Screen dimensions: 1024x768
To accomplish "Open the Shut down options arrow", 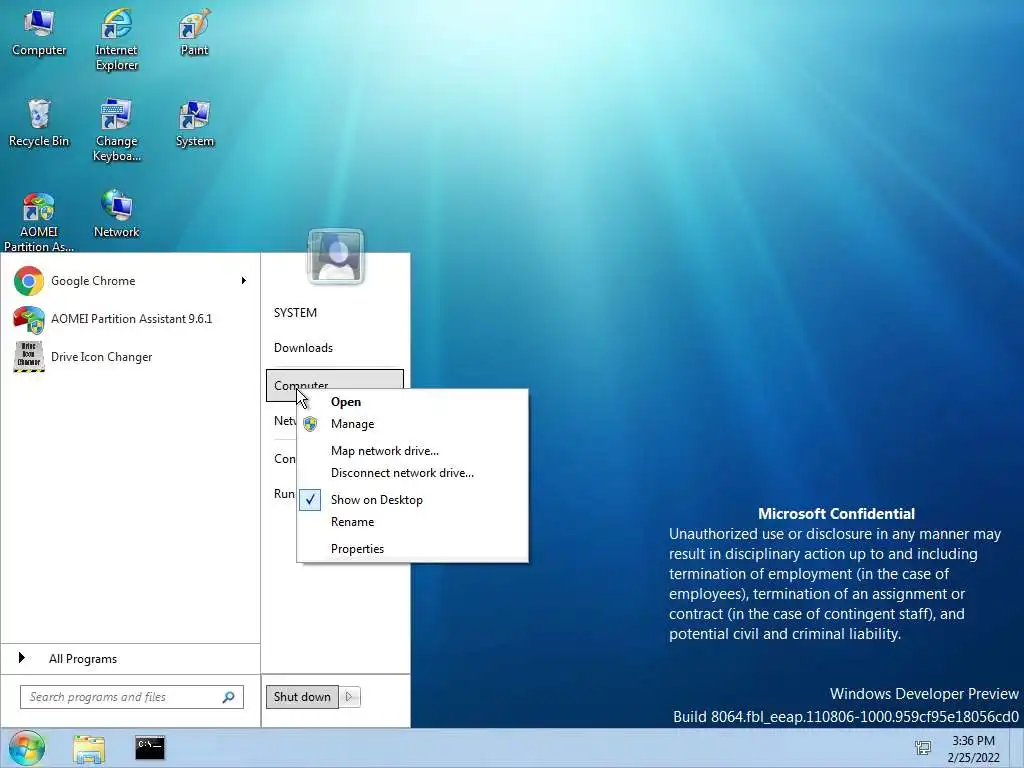I will pos(349,697).
